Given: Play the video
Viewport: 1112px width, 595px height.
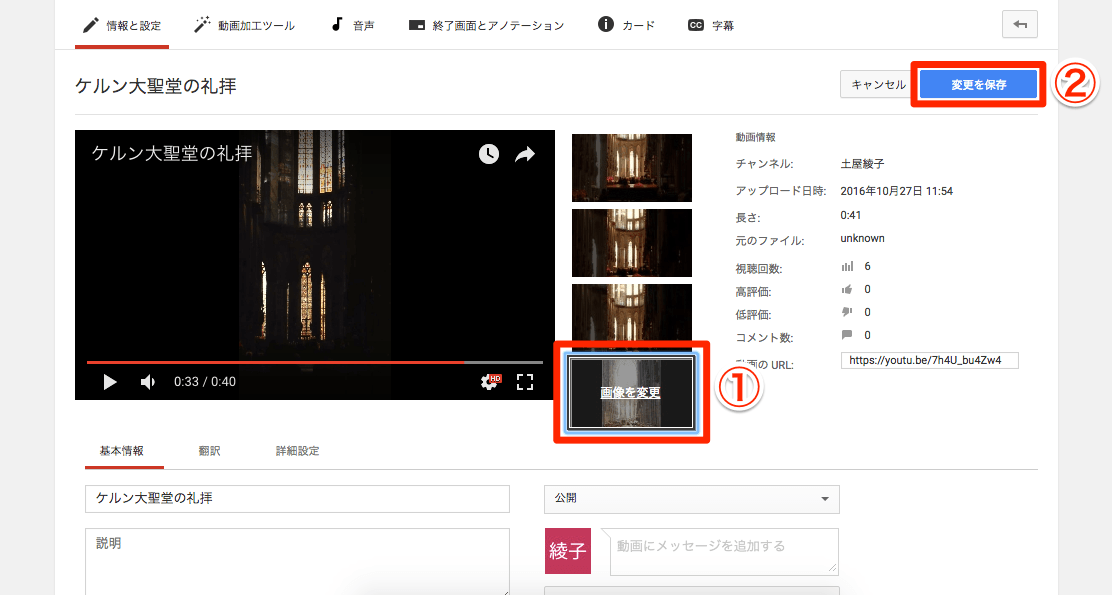Looking at the screenshot, I should [109, 382].
